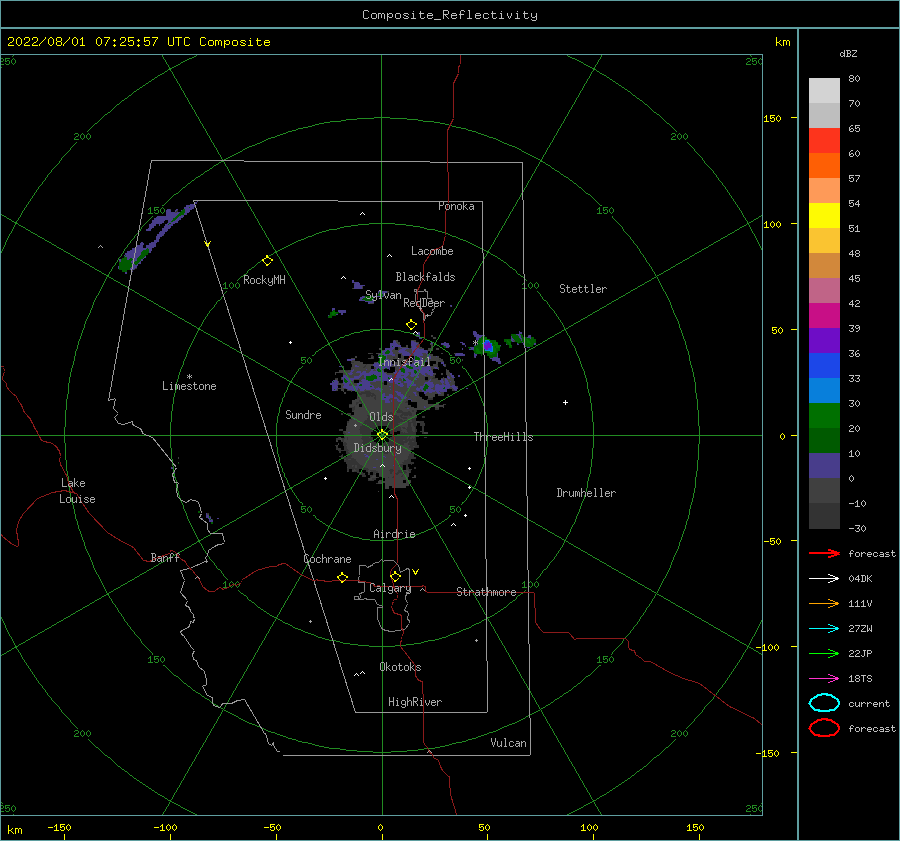Screen dimensions: 900x841
Task: Click the orange 111V arrow in legend
Action: [824, 603]
